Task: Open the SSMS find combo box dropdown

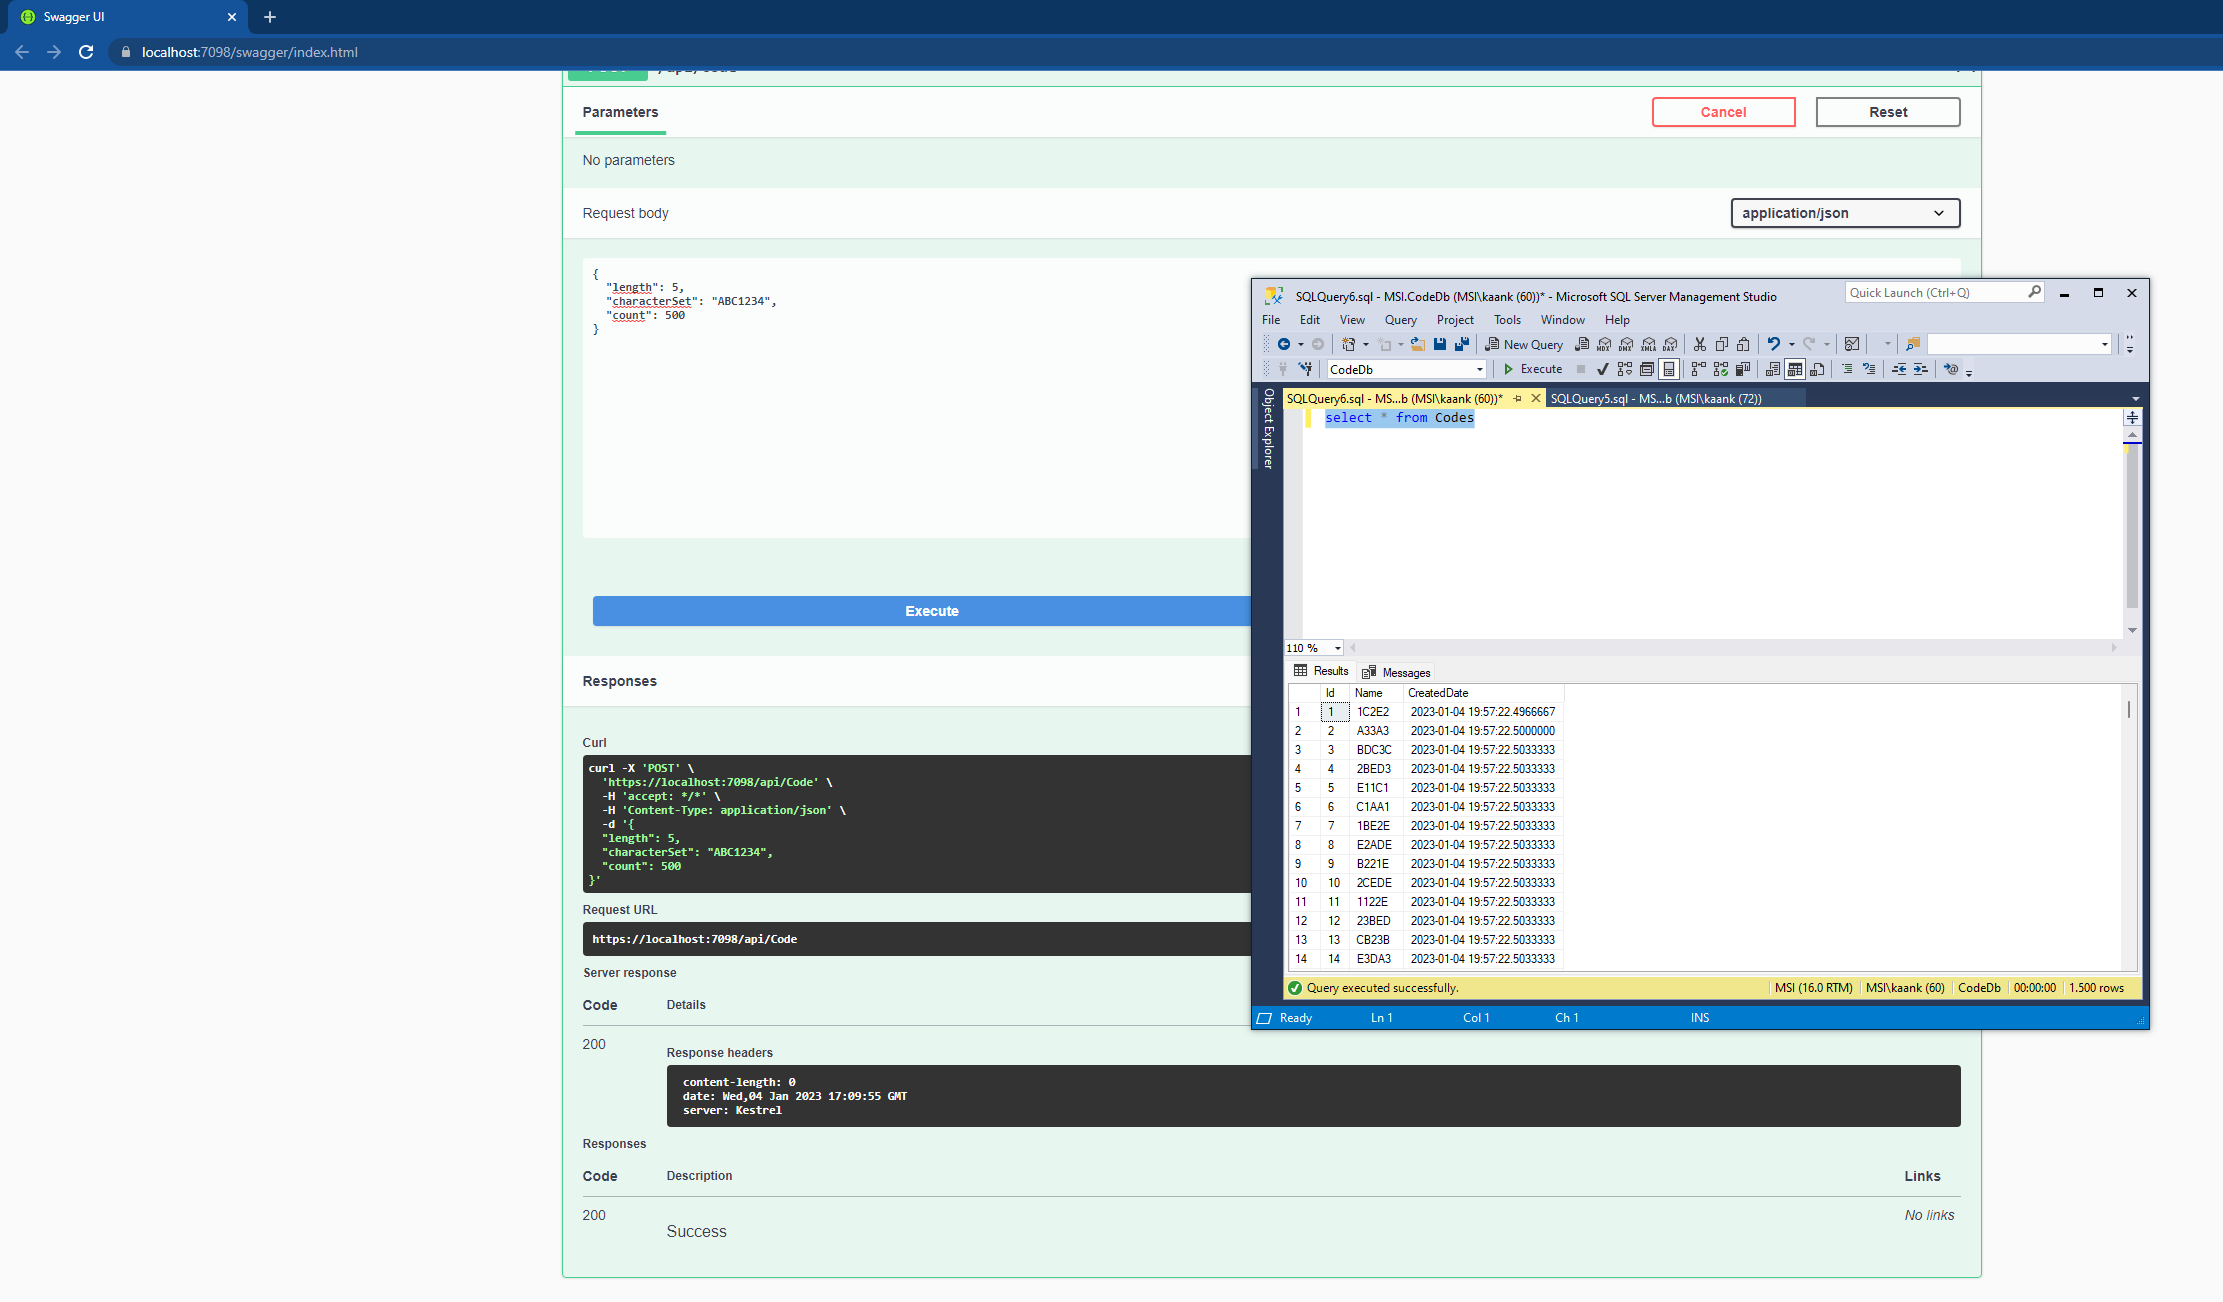Action: pos(2104,344)
